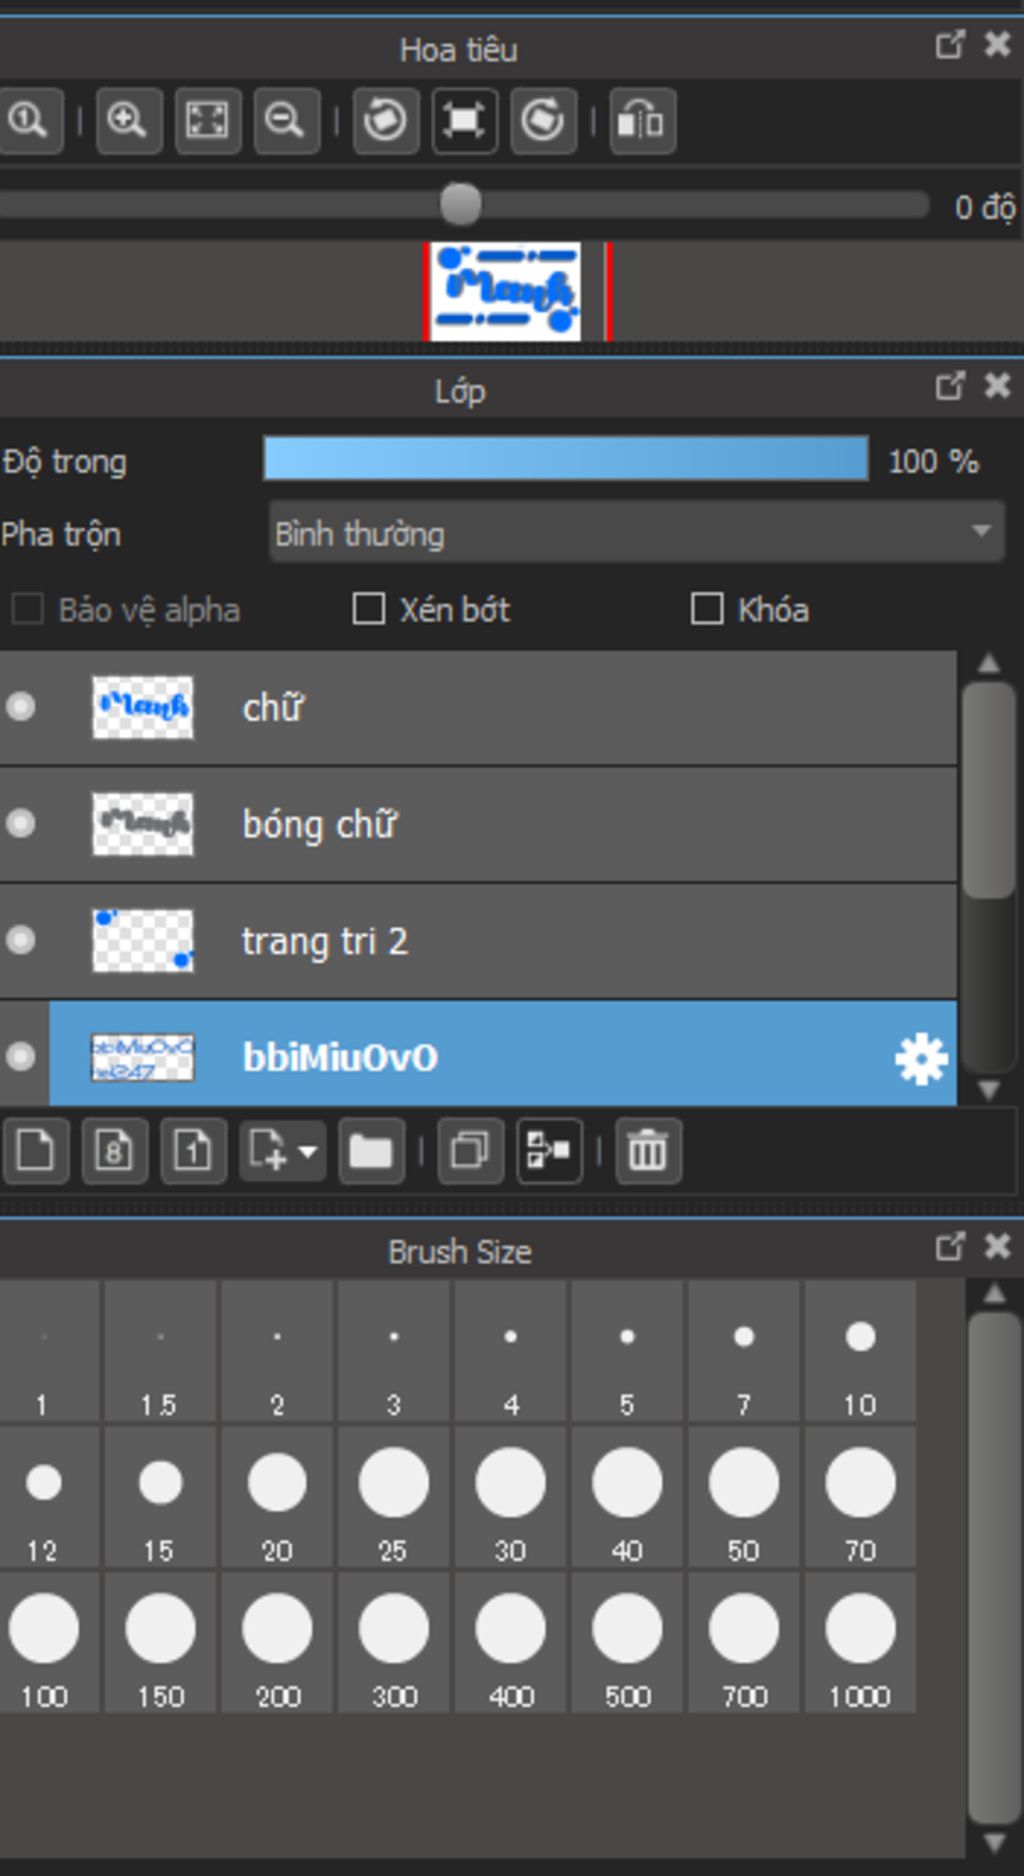Click the navigator preview thumbnail
This screenshot has height=1876, width=1024.
(x=506, y=291)
